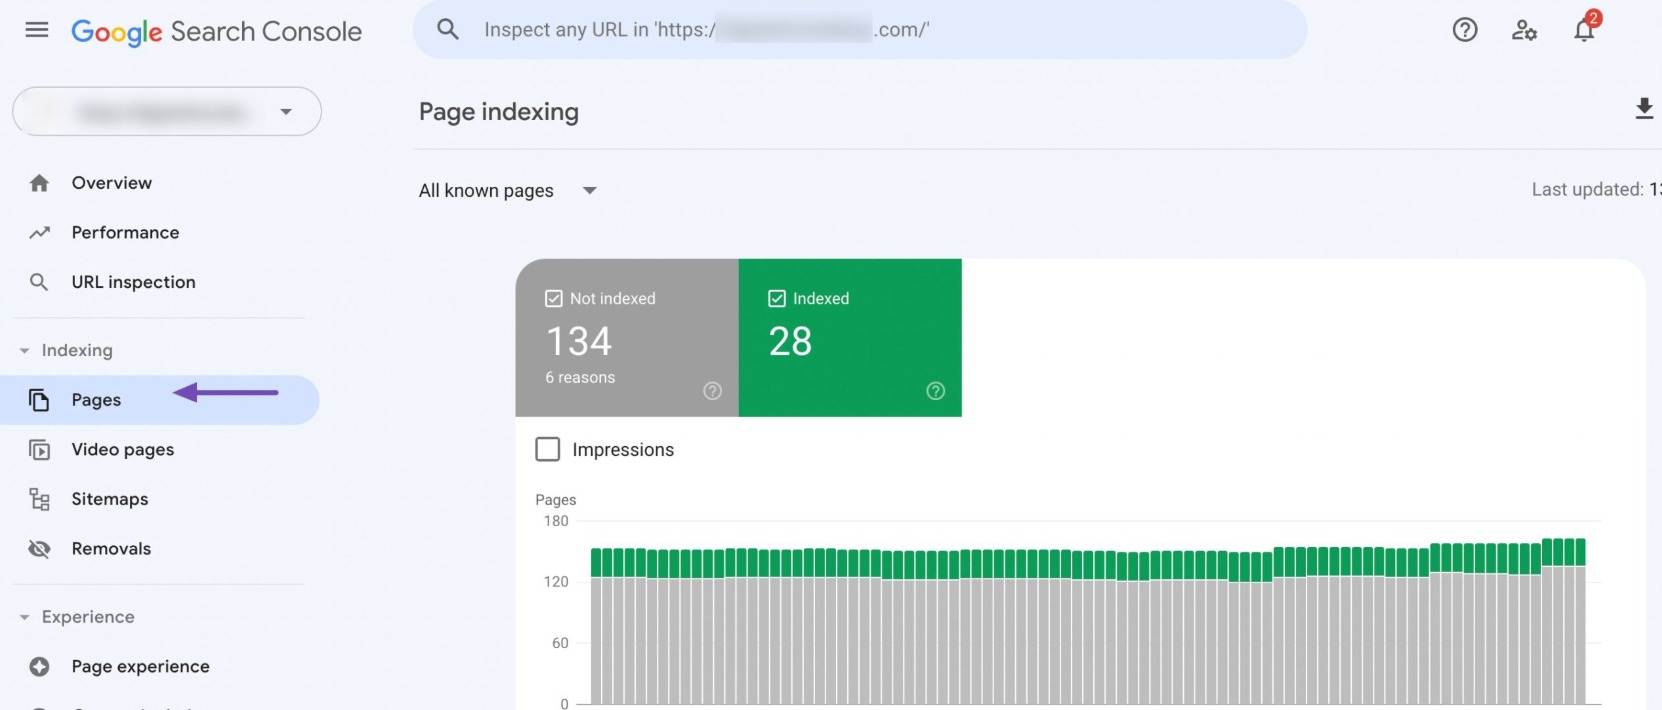Click the Page indexing heading
The height and width of the screenshot is (710, 1662).
pyautogui.click(x=498, y=112)
